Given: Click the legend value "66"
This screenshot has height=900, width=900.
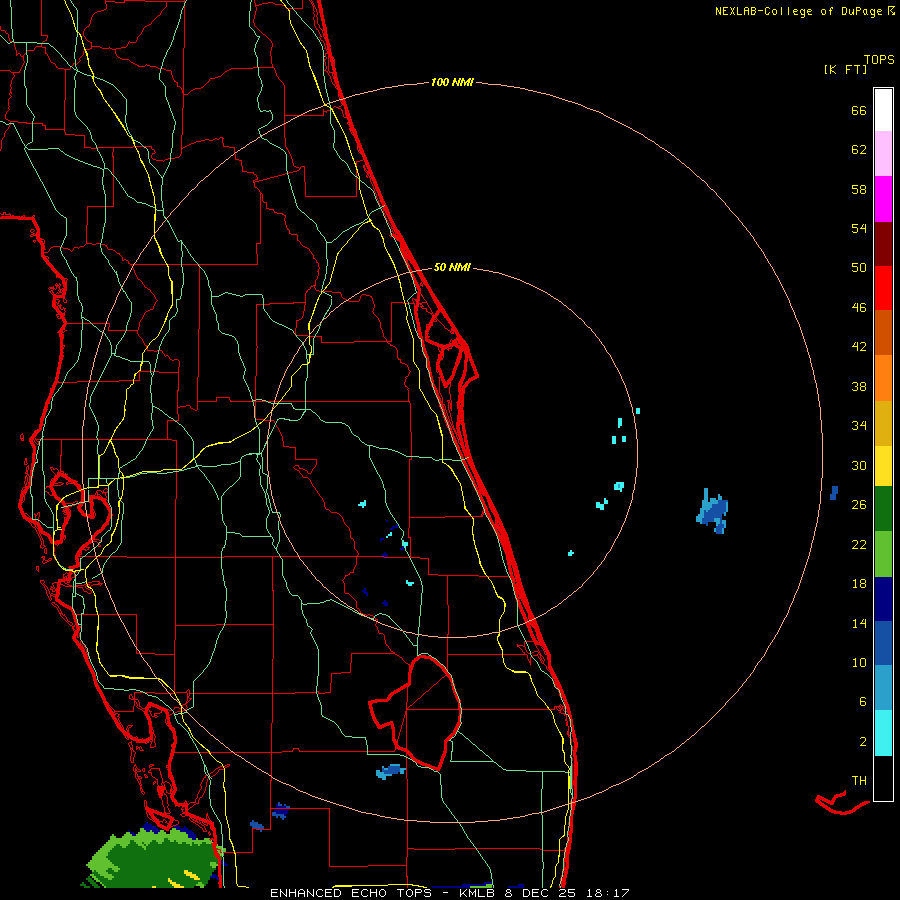Looking at the screenshot, I should coord(859,110).
